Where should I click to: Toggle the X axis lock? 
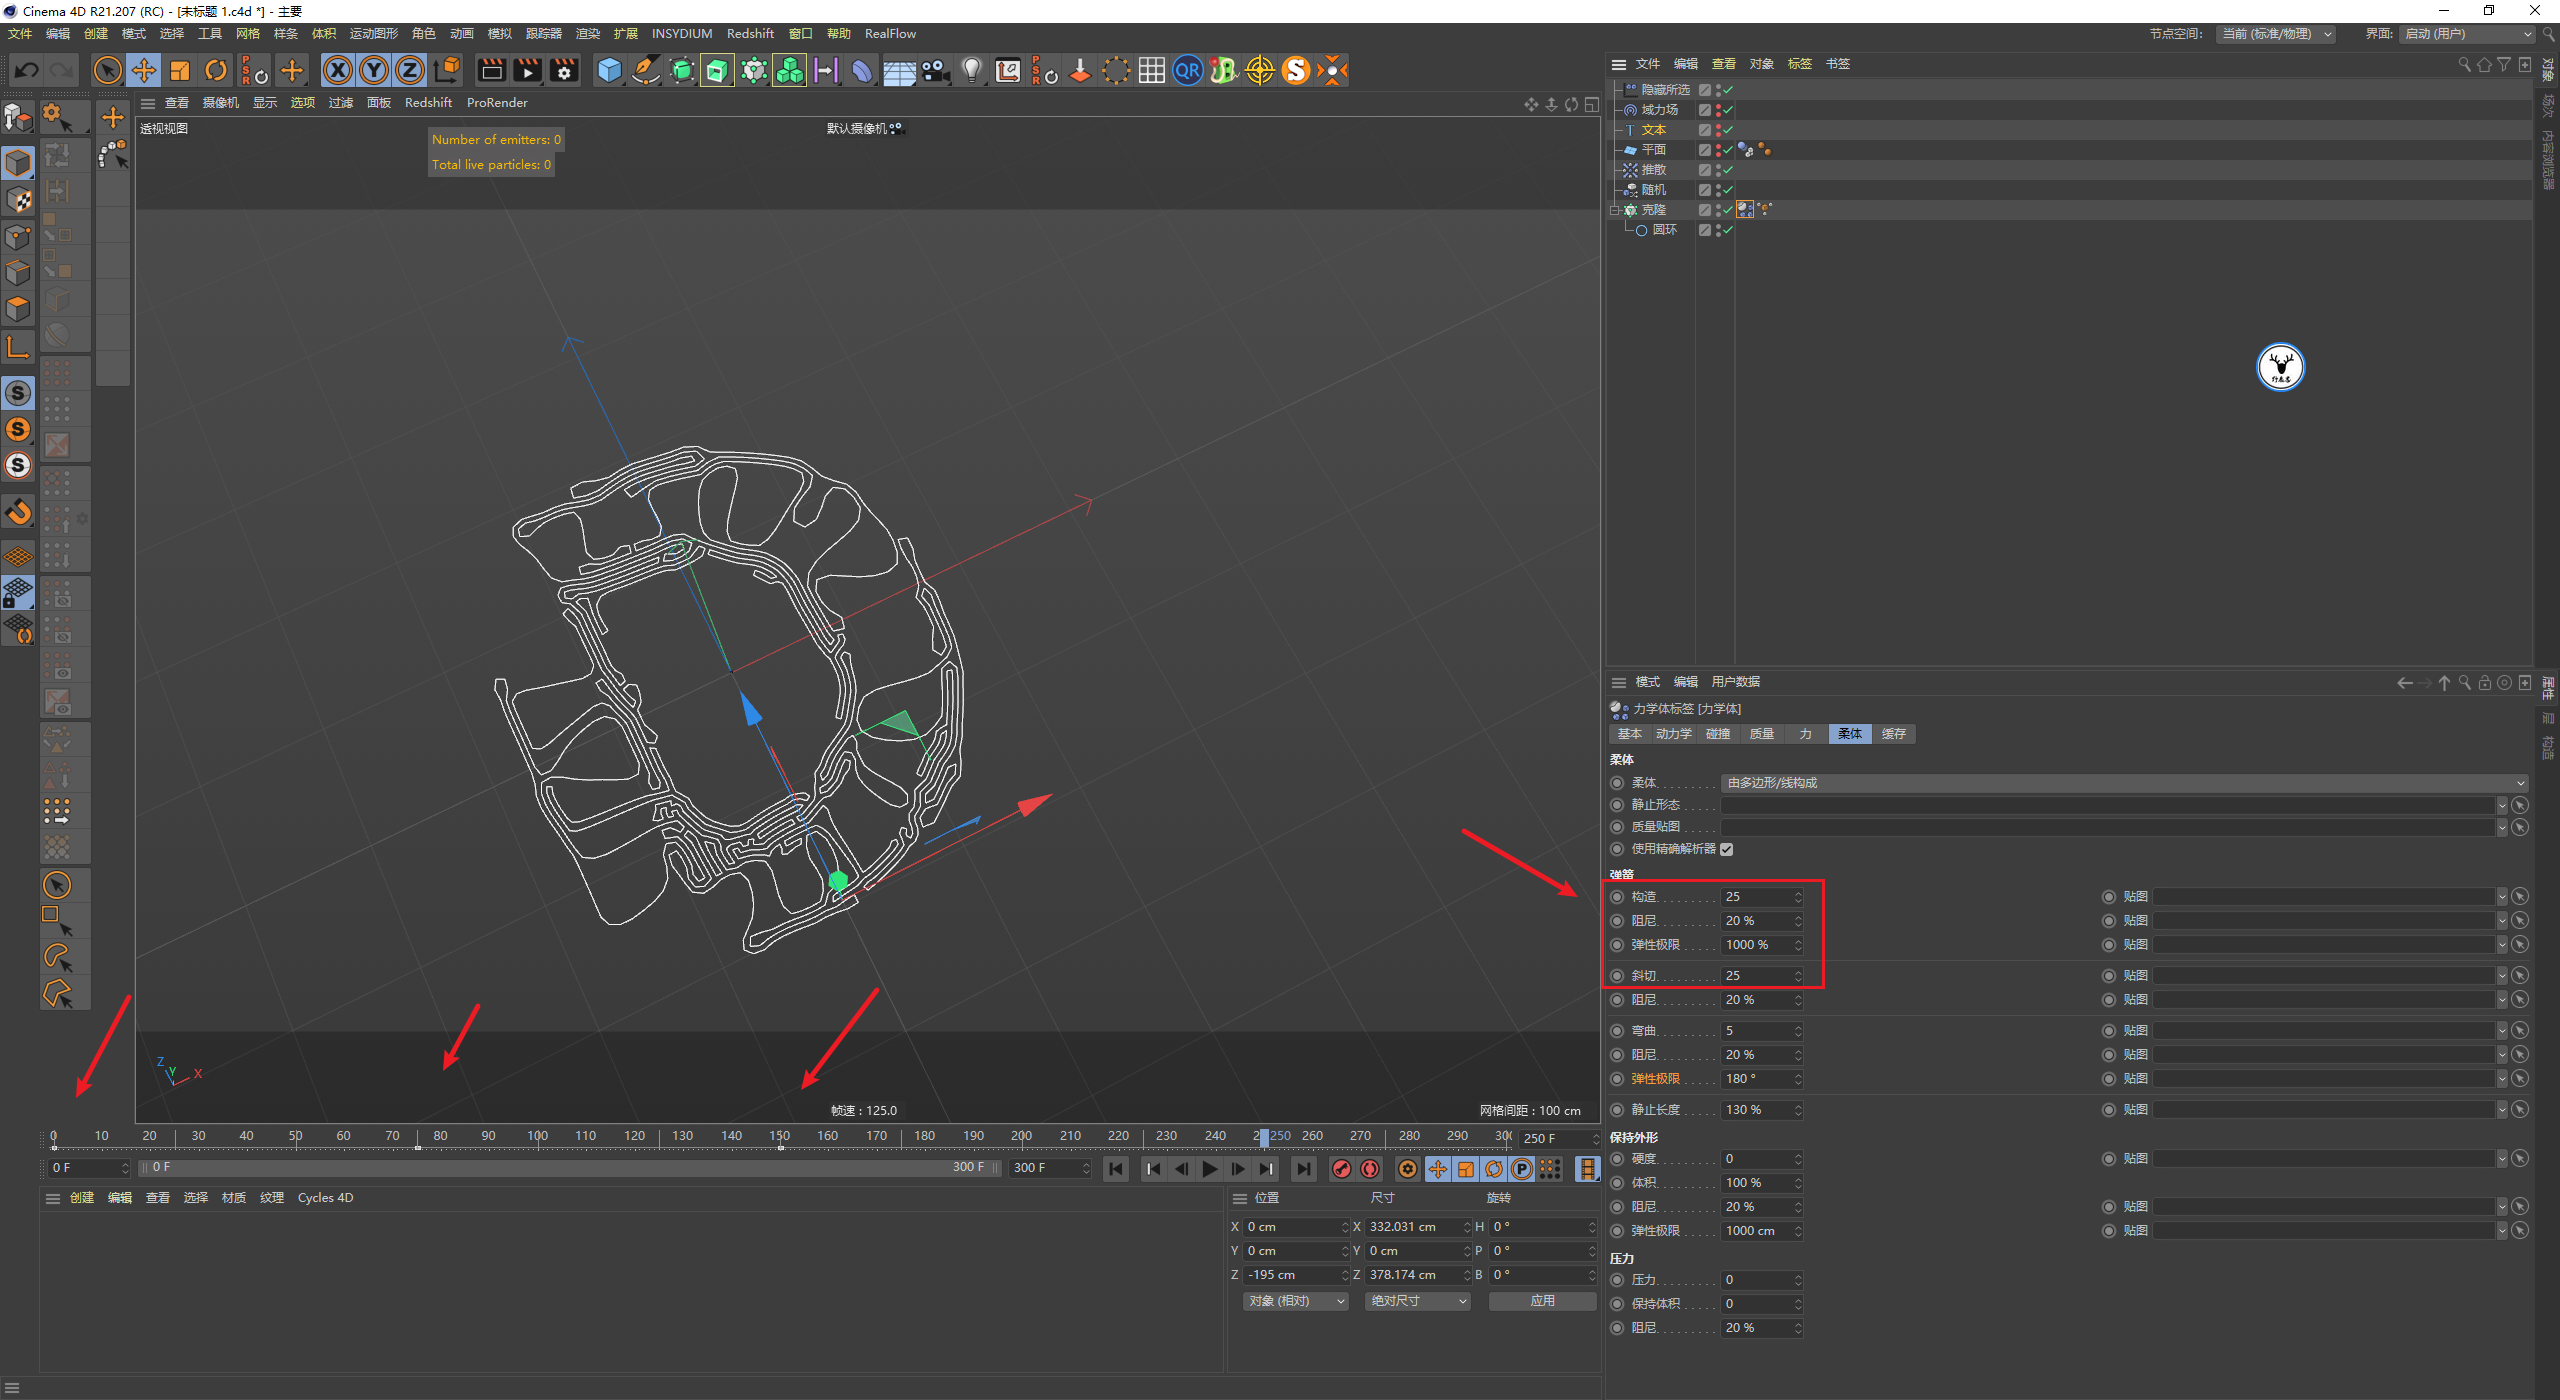pyautogui.click(x=338, y=70)
